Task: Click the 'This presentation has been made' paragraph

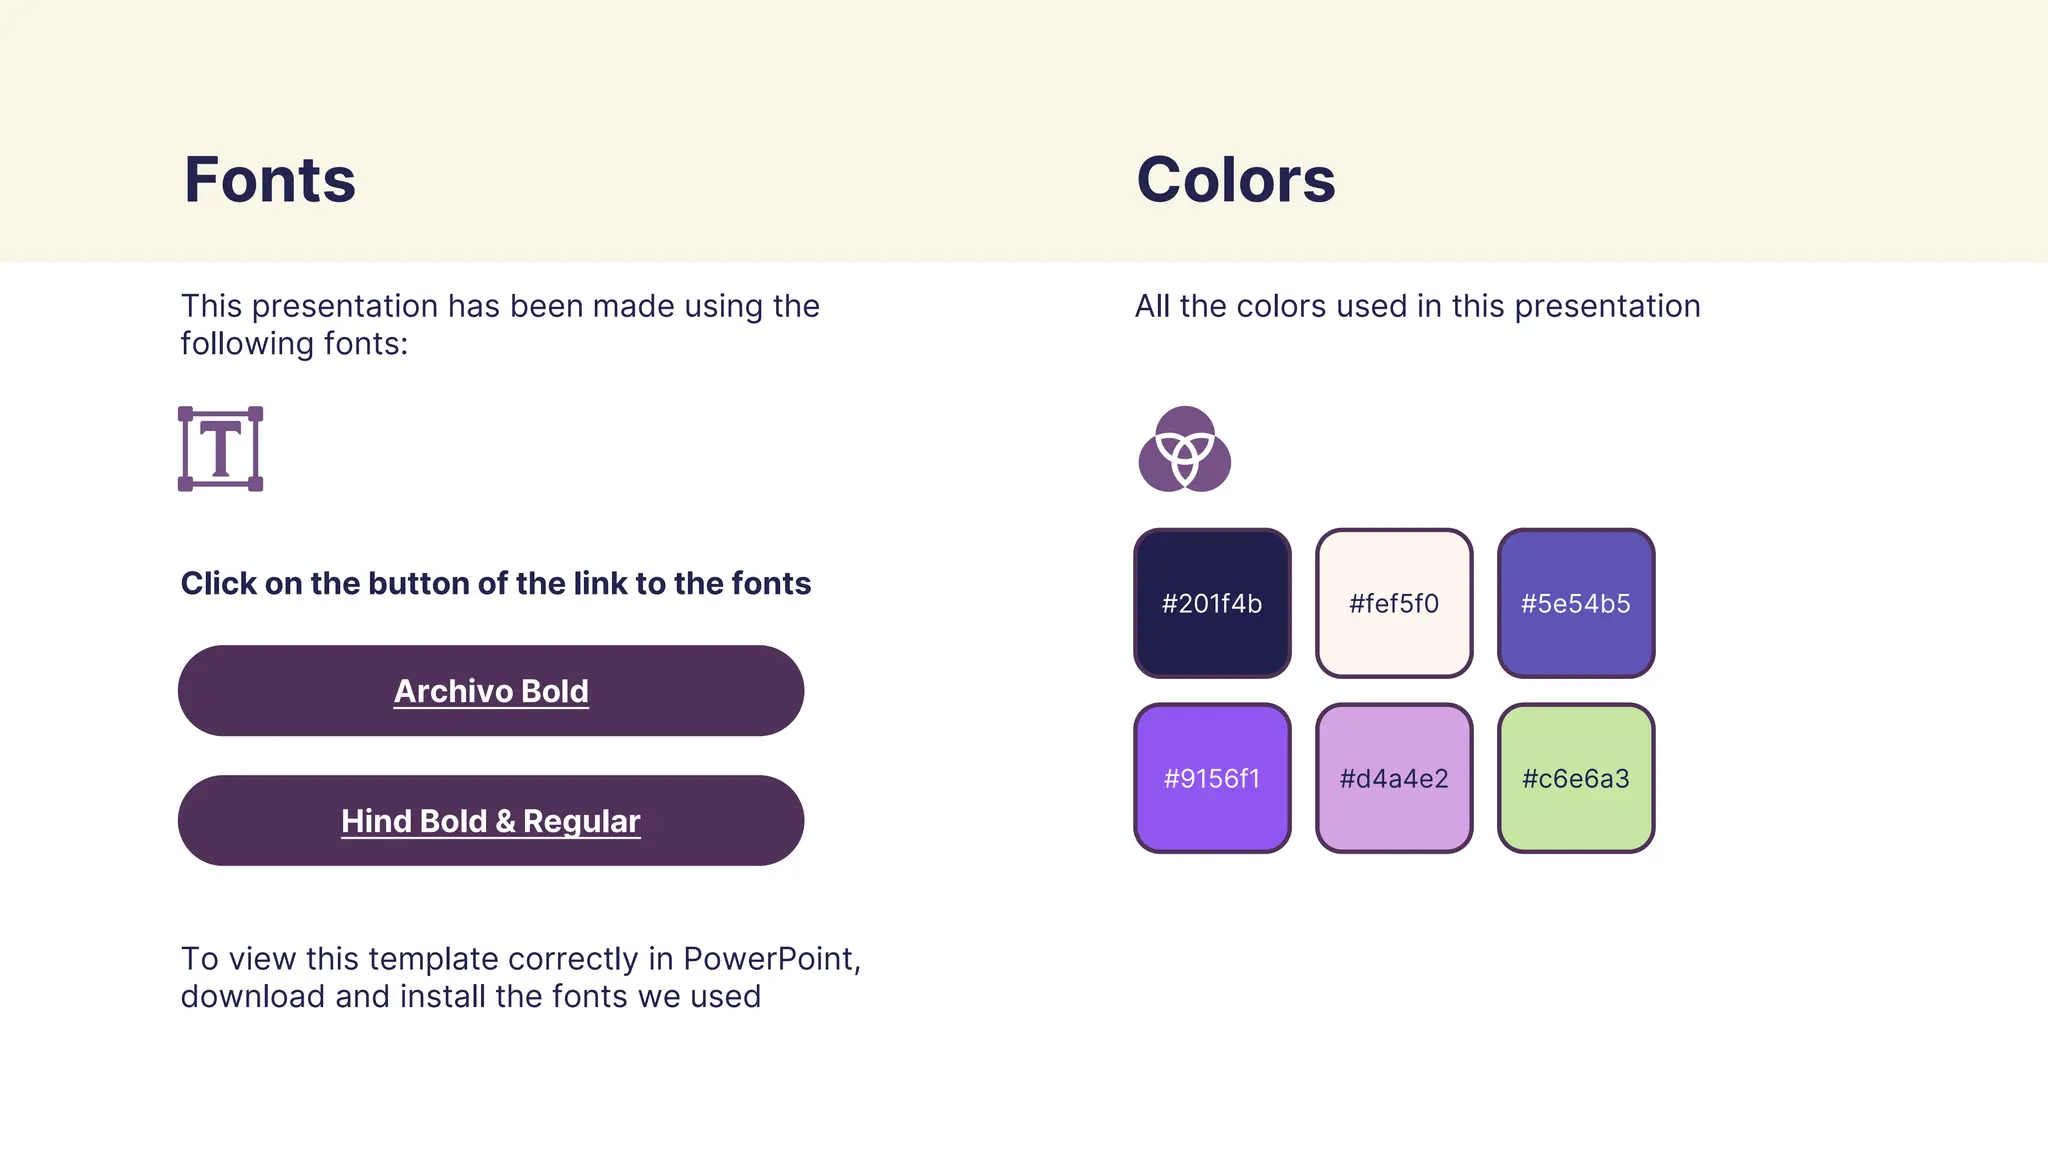Action: click(x=500, y=324)
